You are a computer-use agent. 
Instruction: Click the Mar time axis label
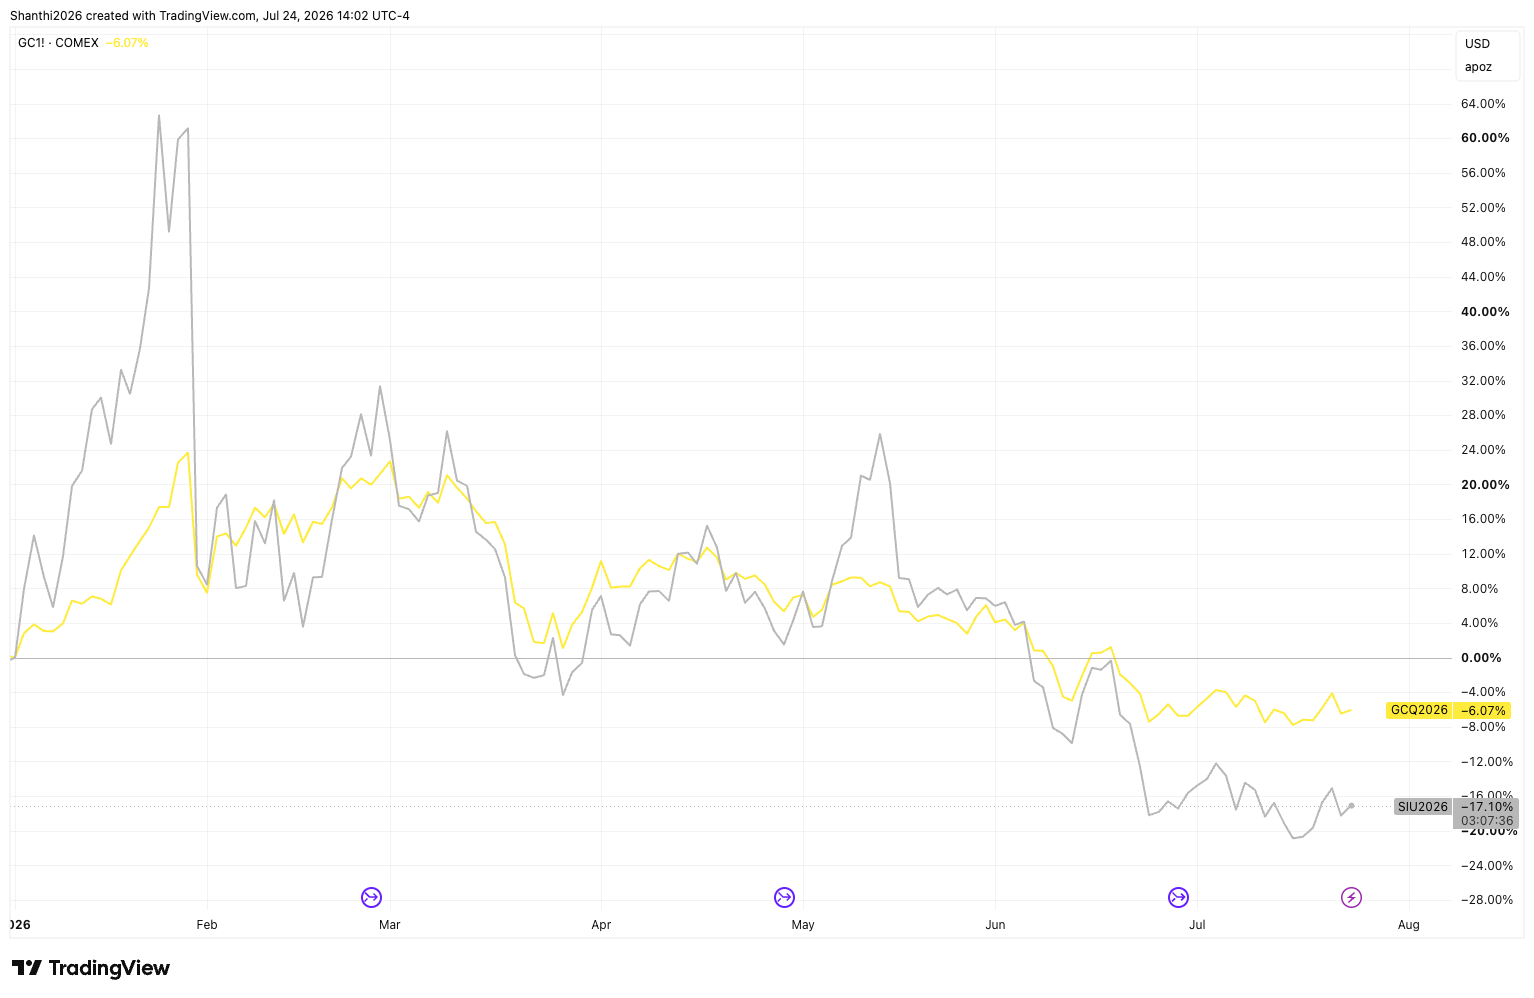[390, 925]
